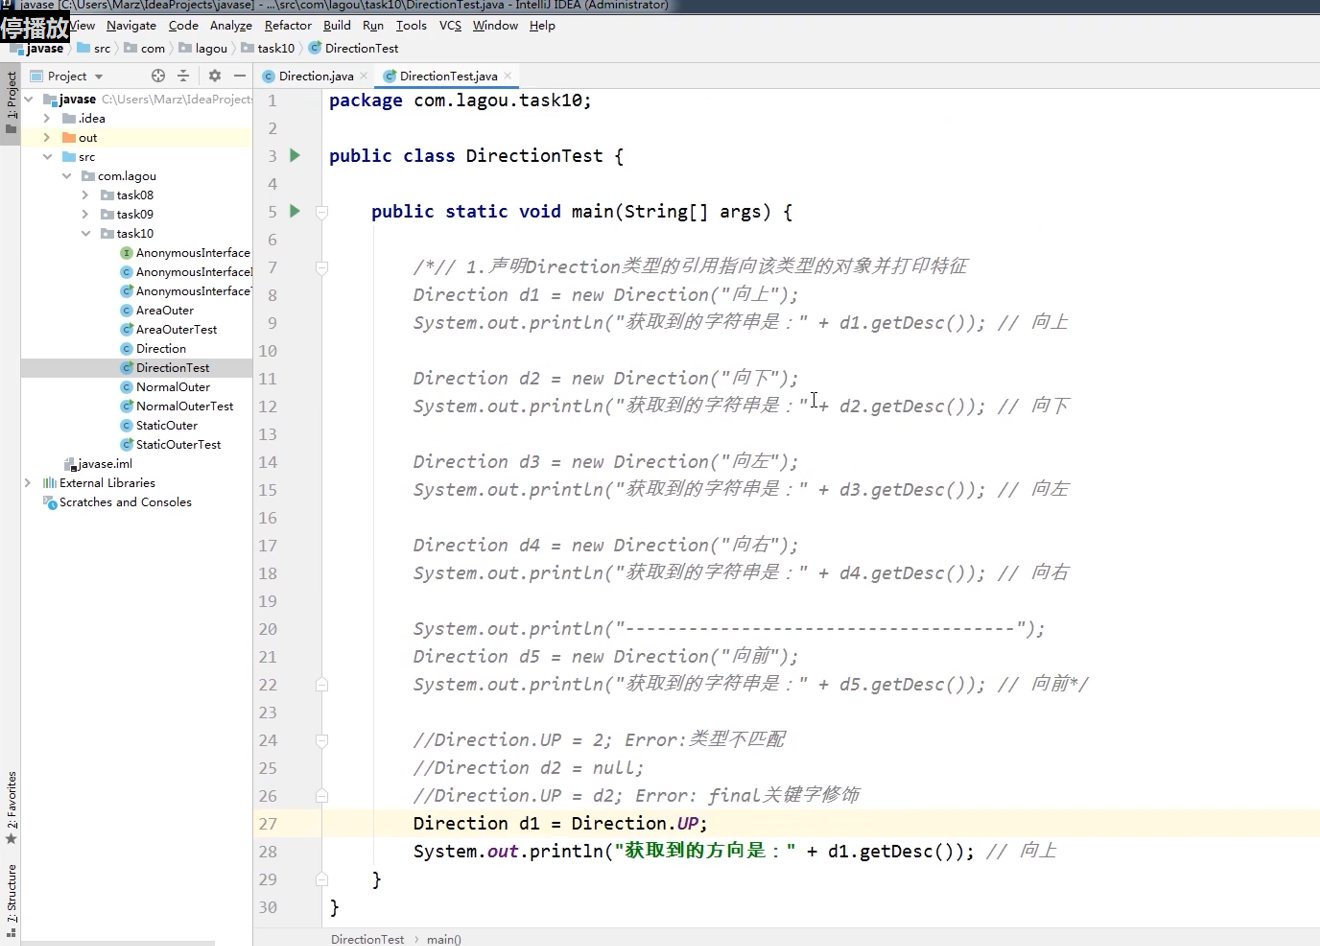Place cursor on Direction.UP in line 27
Screen dimensions: 1320x946
634,823
